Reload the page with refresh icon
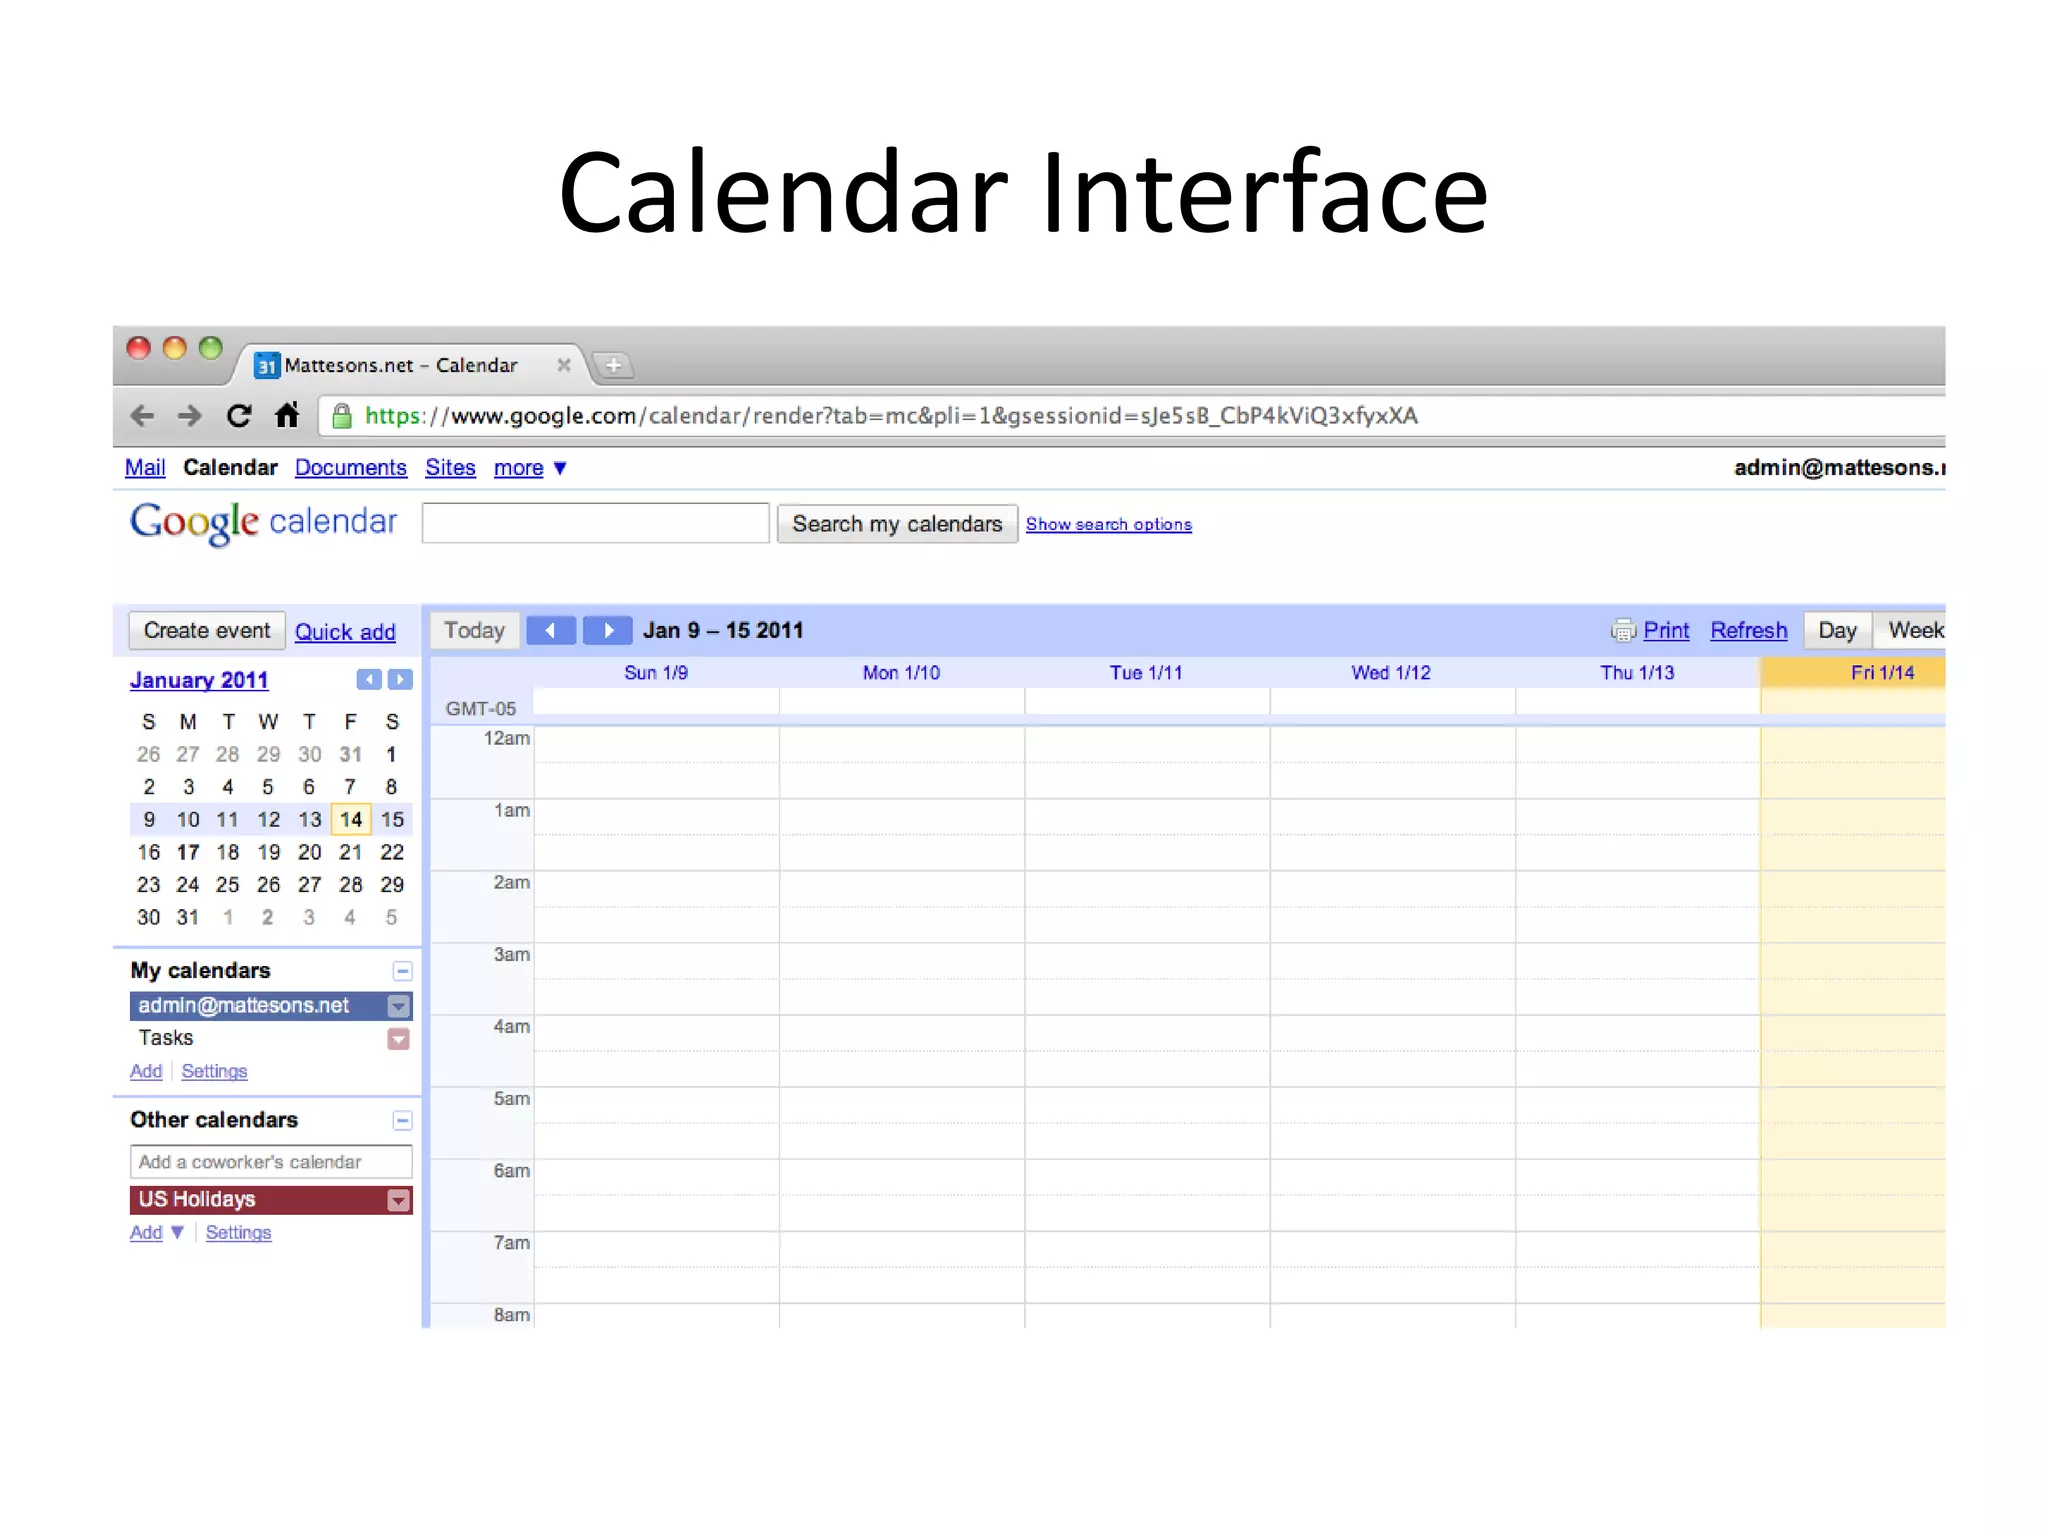The height and width of the screenshot is (1536, 2048). click(x=238, y=416)
